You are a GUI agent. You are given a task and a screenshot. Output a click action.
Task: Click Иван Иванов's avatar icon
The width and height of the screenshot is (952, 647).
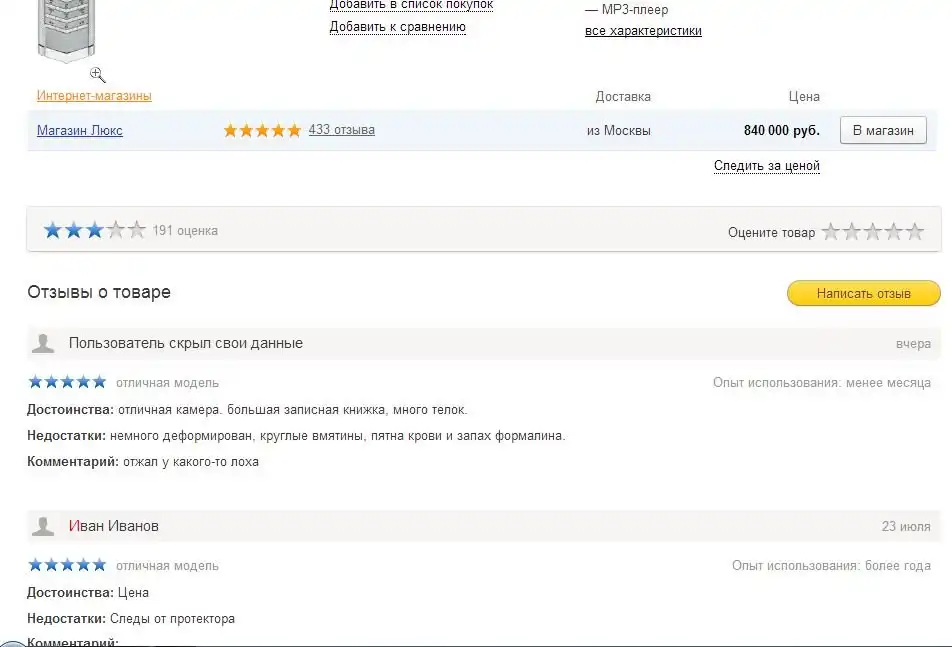point(43,526)
